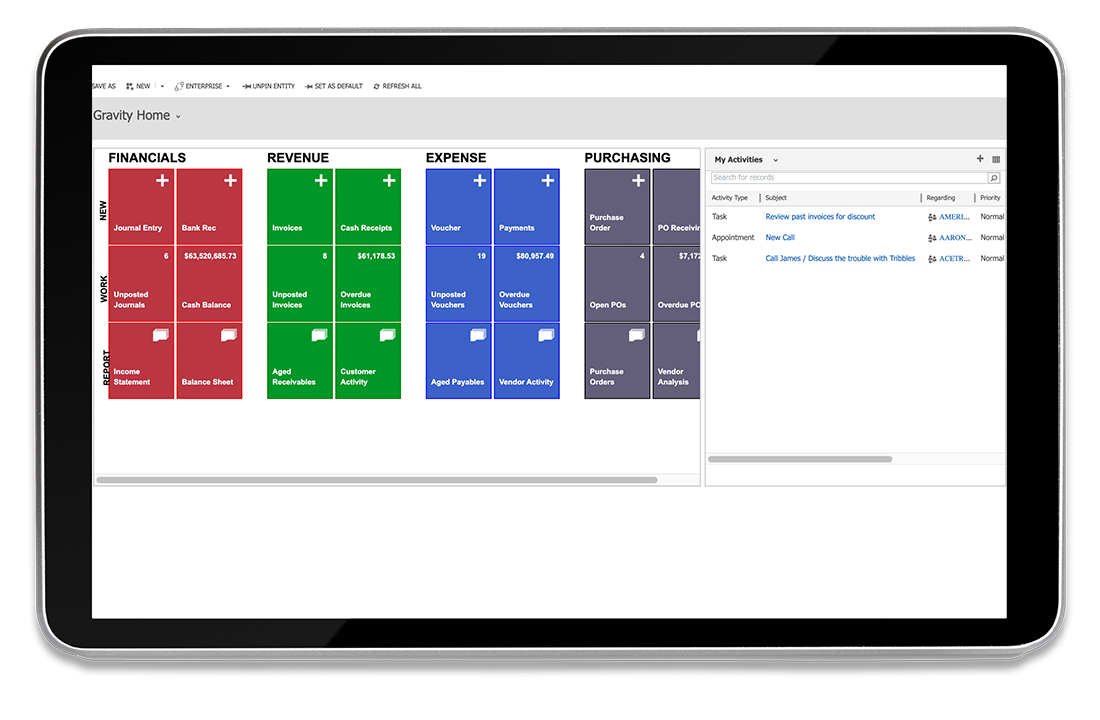
Task: Open Customer Activity report icon
Action: coord(387,335)
